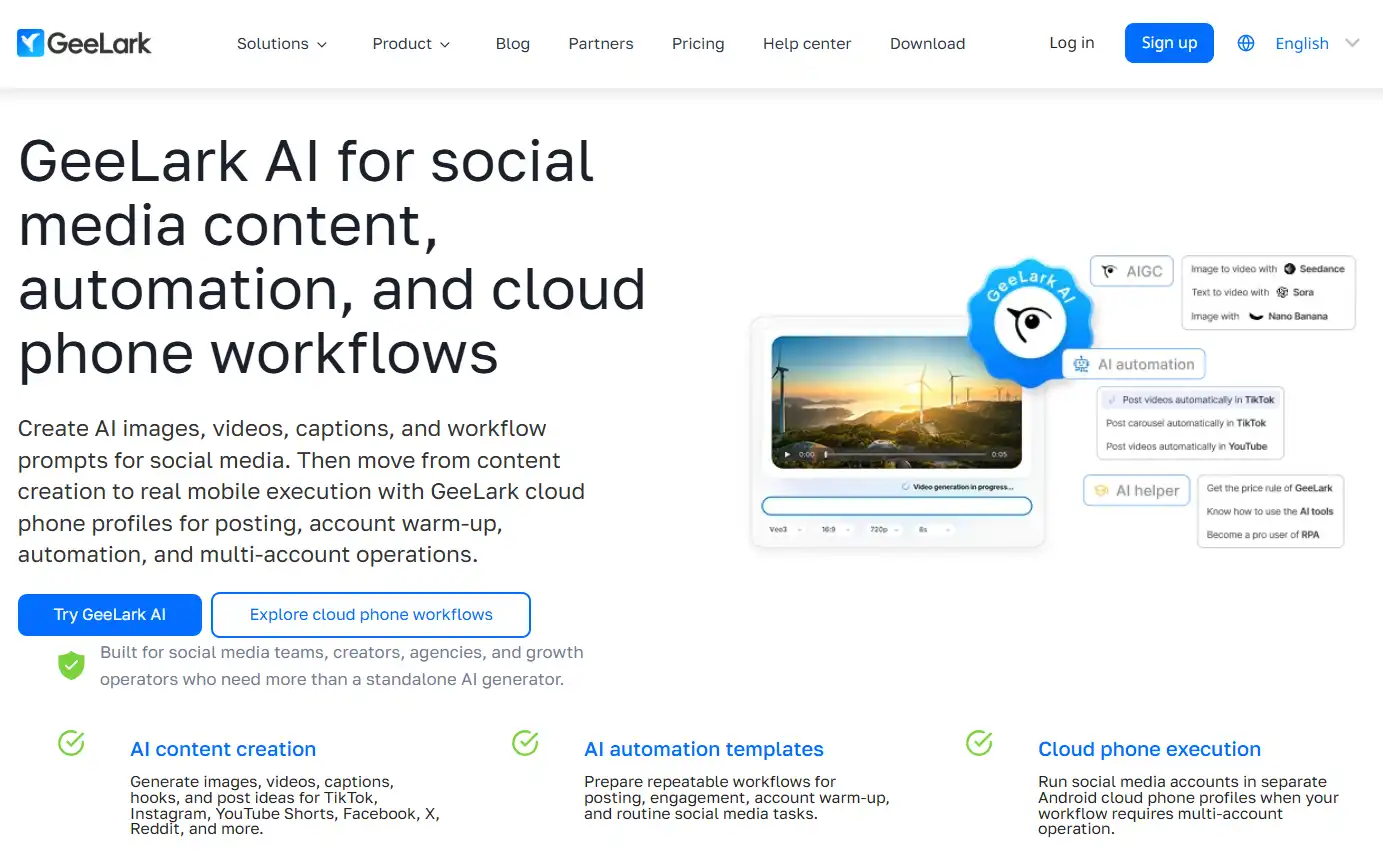Click "Become a pro user of RPA"
The height and width of the screenshot is (850, 1383).
1263,535
